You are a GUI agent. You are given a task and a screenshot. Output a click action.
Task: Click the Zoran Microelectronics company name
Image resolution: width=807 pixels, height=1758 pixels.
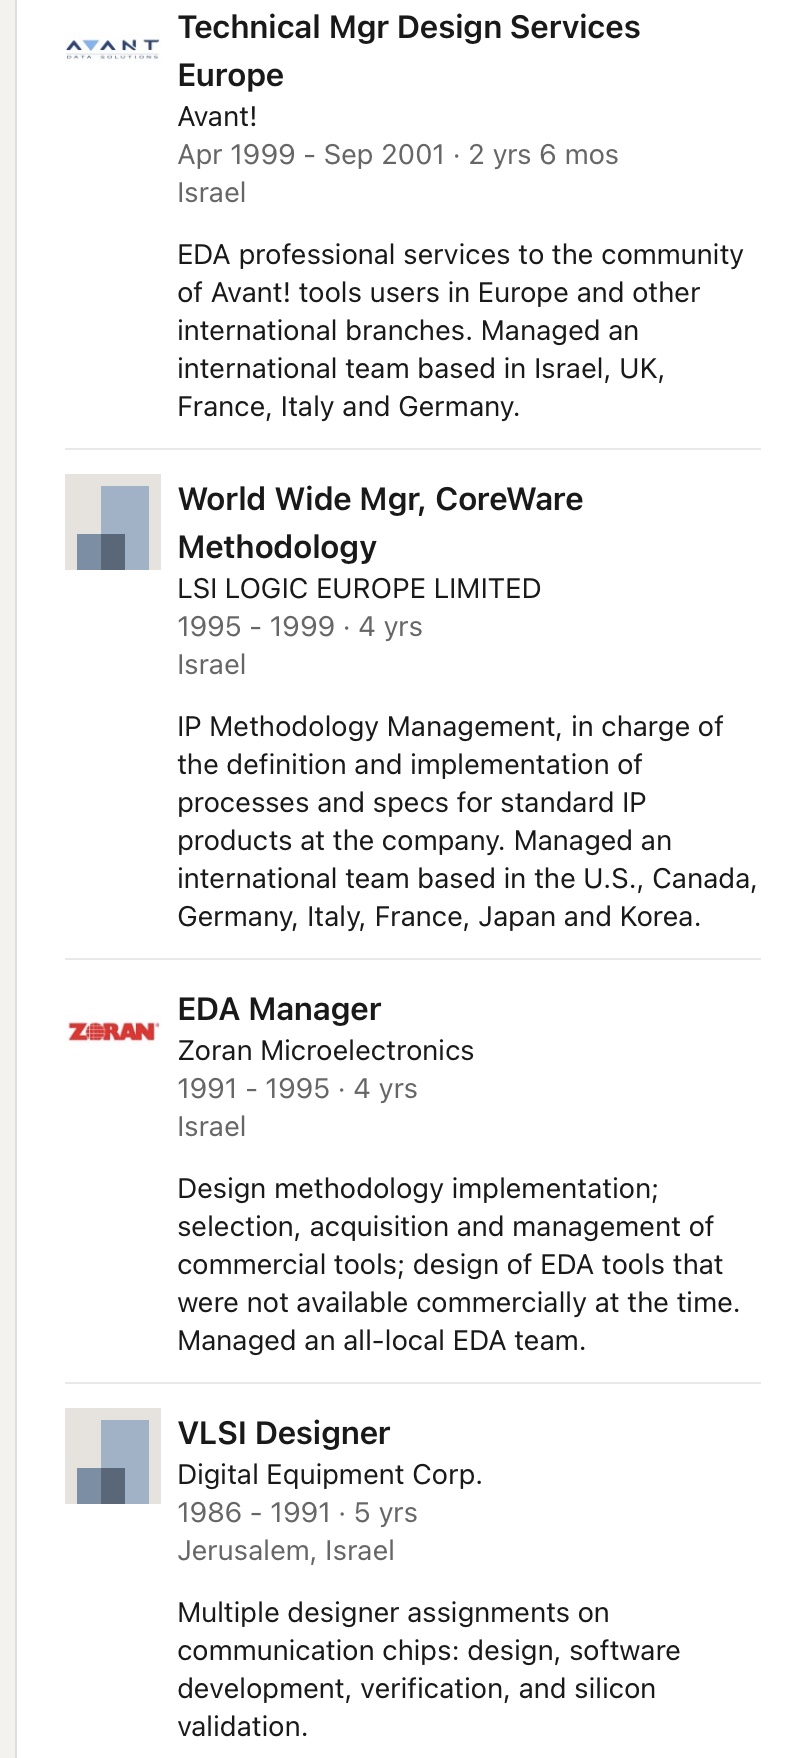tap(325, 1050)
